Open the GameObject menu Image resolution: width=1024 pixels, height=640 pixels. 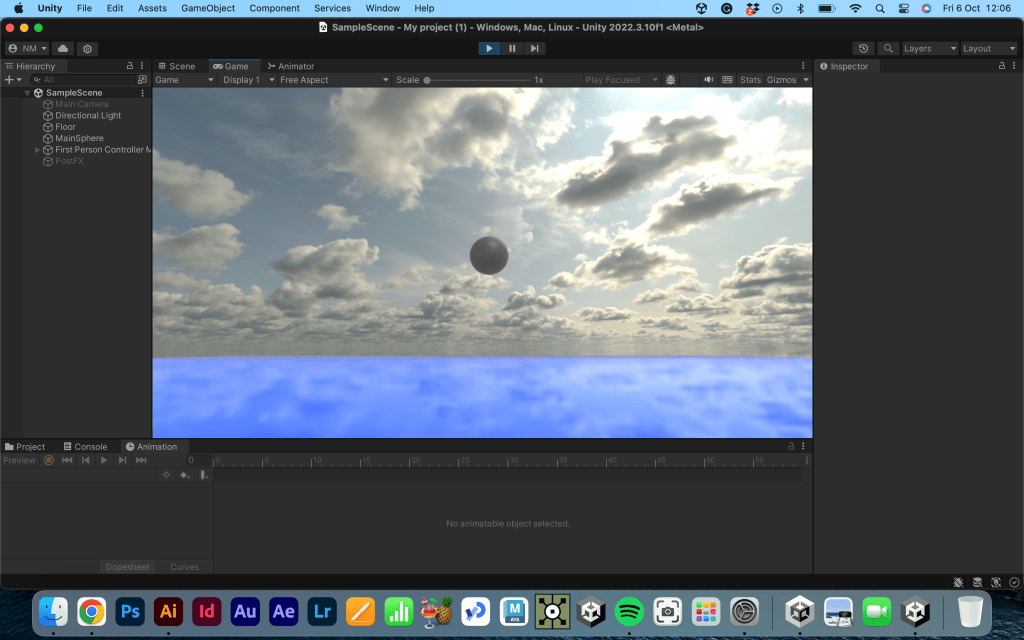(208, 8)
